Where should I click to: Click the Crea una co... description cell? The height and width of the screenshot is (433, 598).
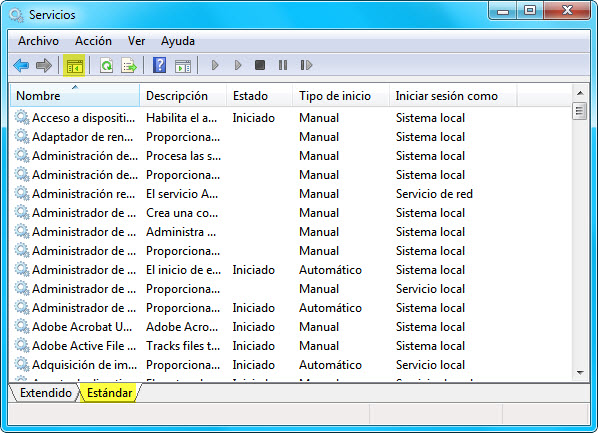pos(182,213)
